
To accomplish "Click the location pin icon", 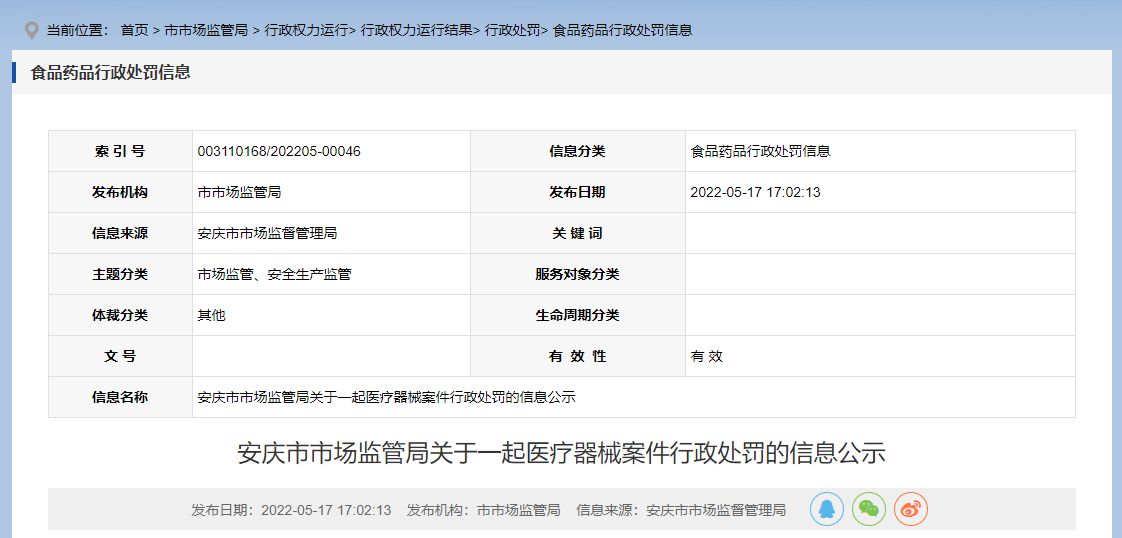I will click(31, 31).
